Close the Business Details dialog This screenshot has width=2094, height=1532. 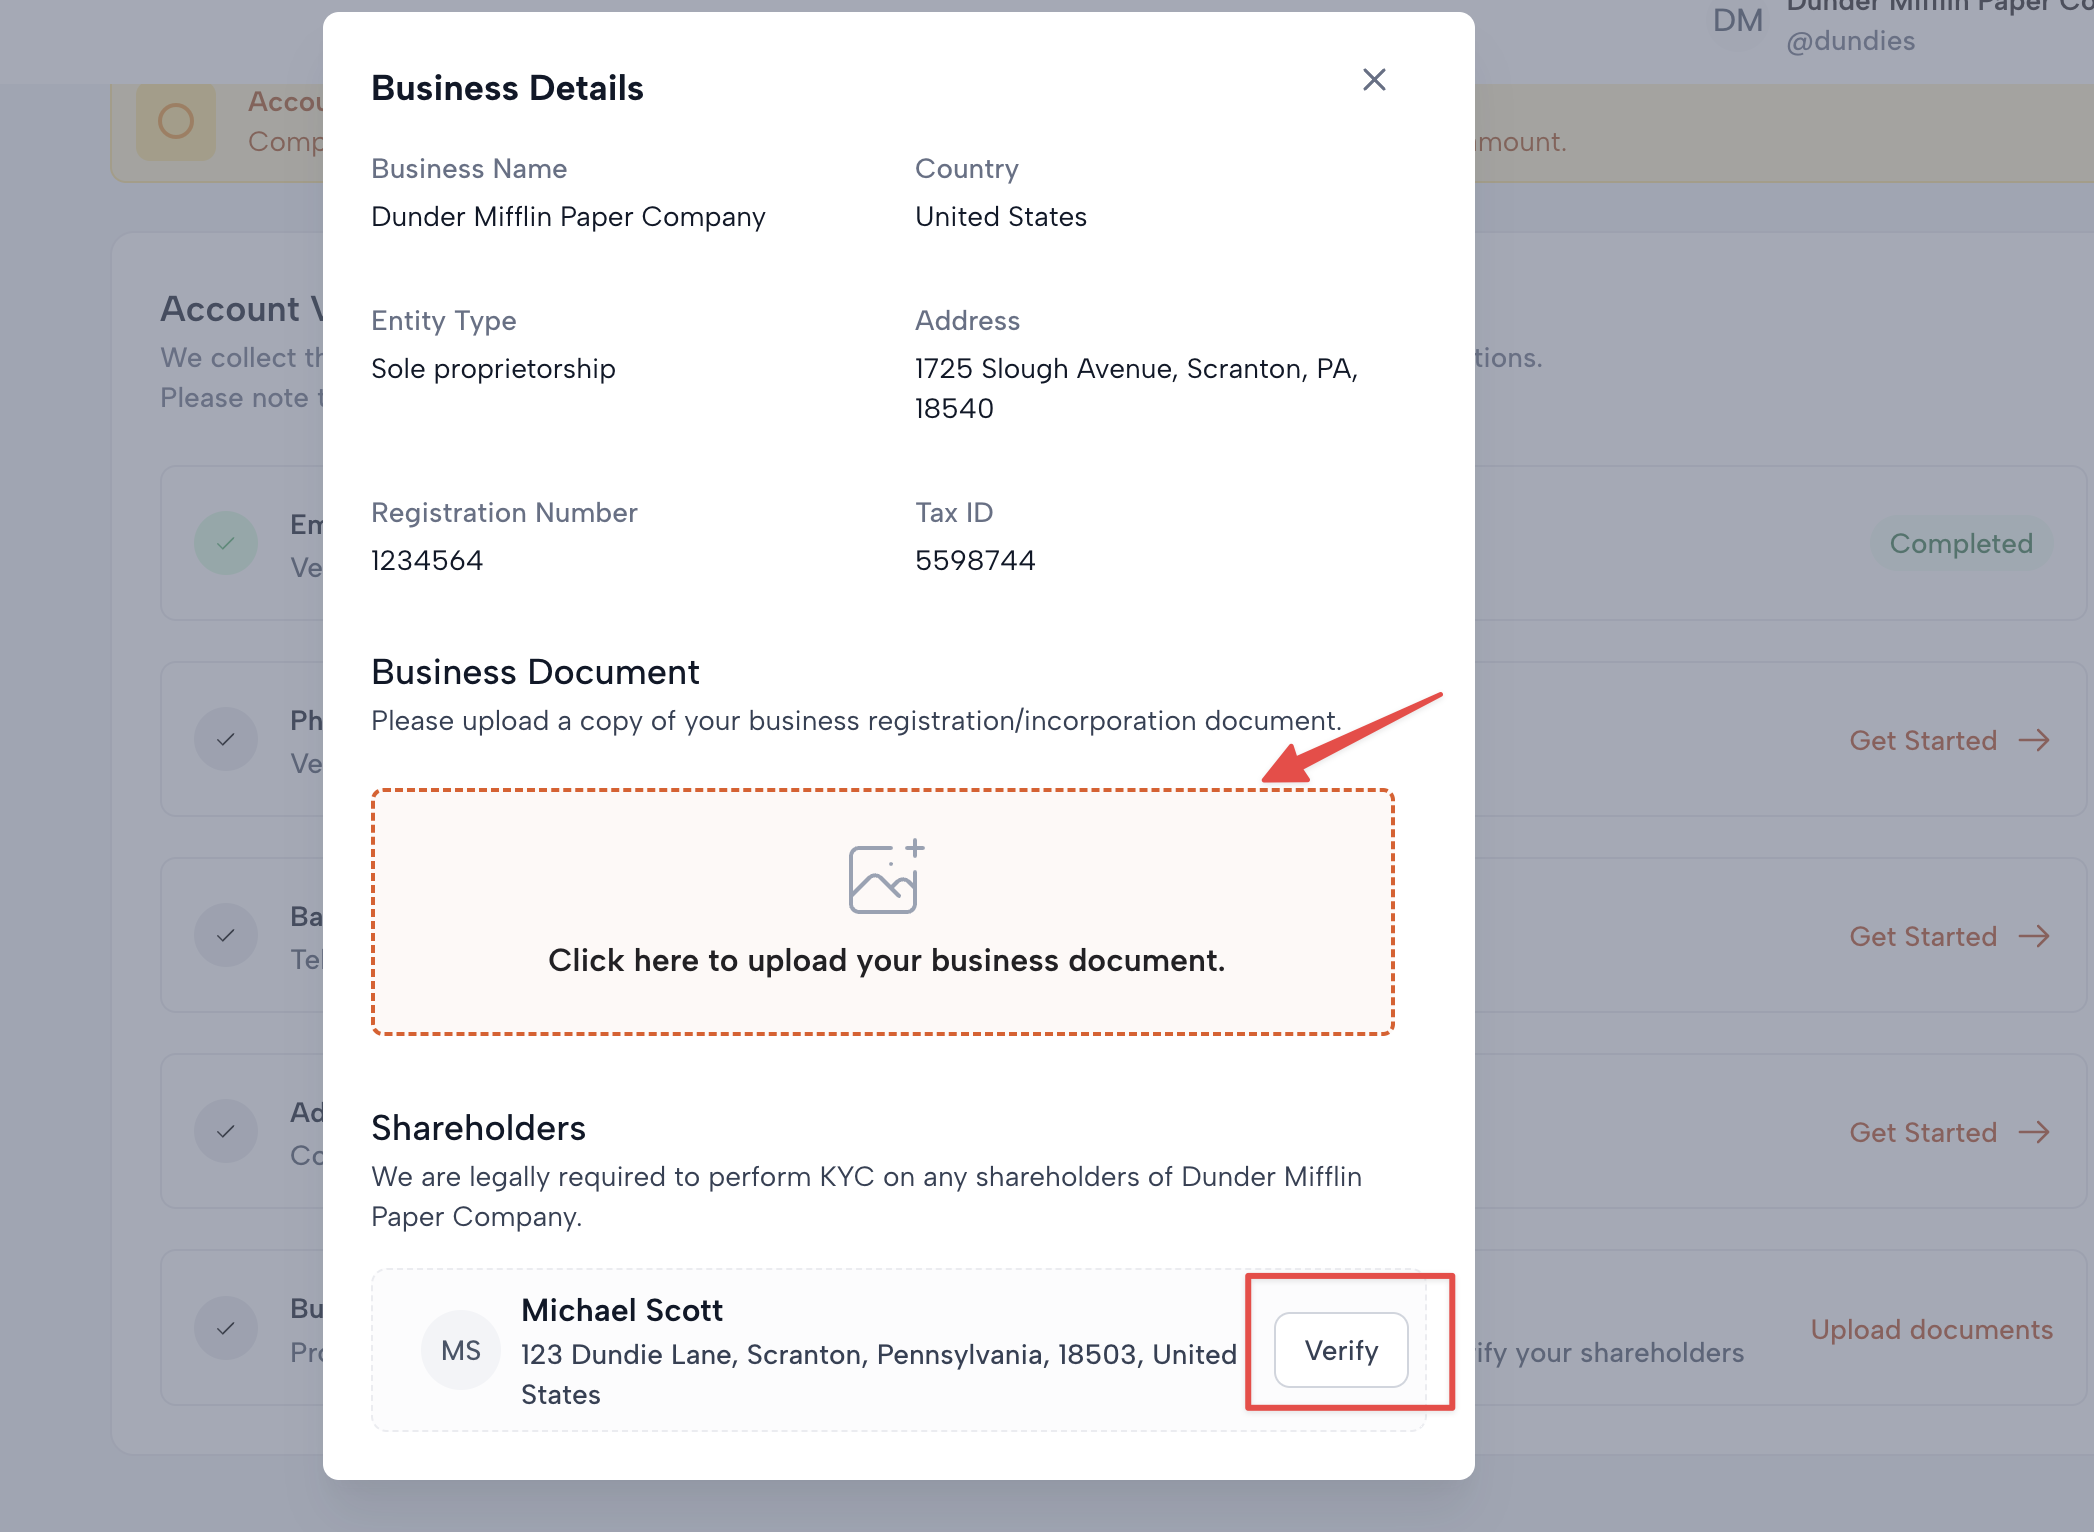point(1374,80)
